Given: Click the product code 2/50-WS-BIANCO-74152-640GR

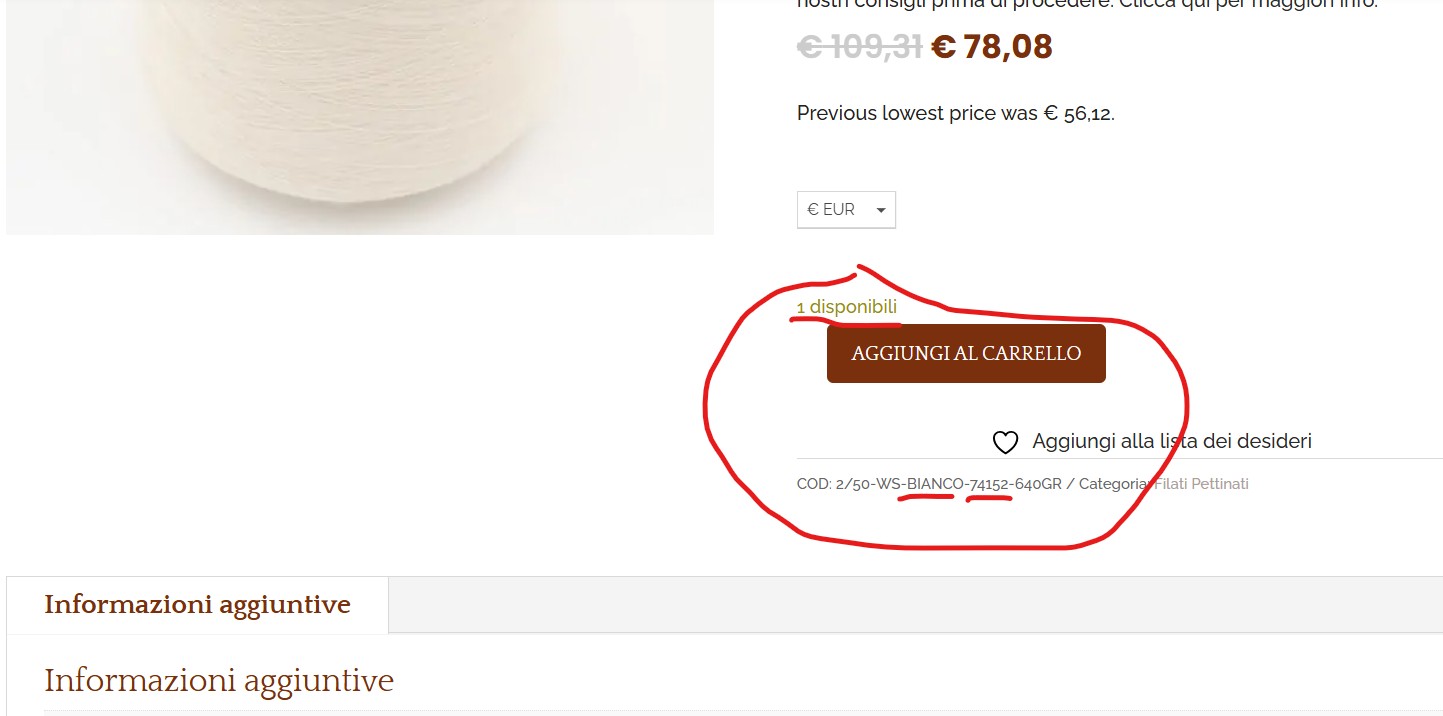Looking at the screenshot, I should (949, 484).
